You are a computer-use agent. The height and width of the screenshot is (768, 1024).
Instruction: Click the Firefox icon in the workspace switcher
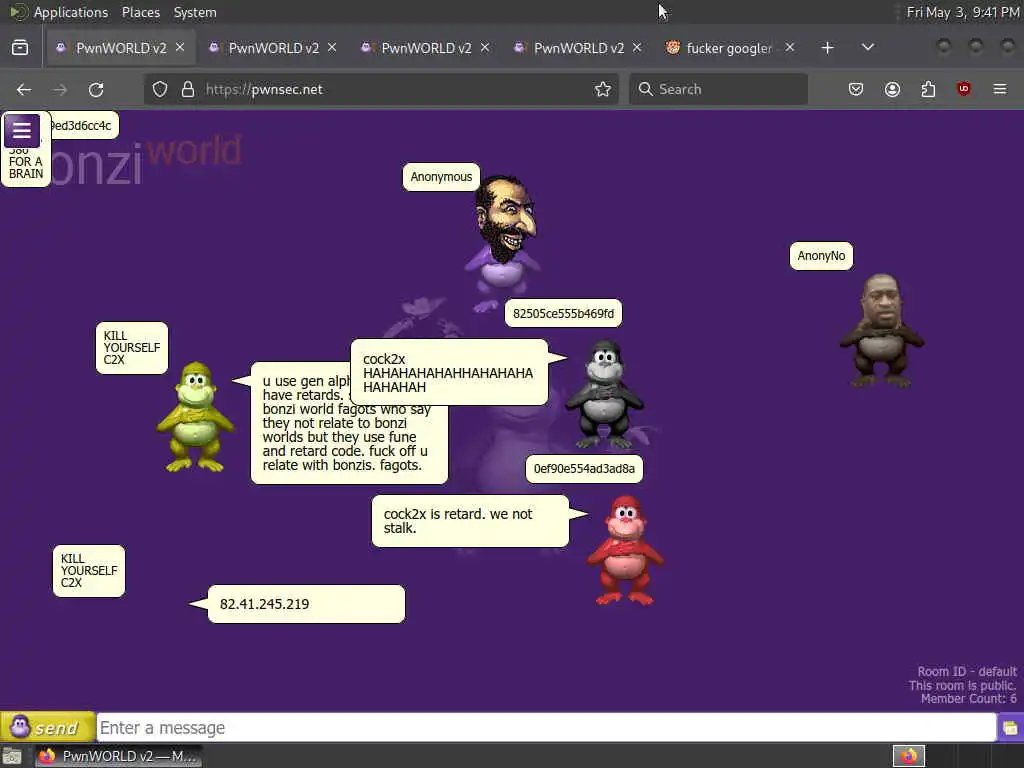tap(909, 756)
